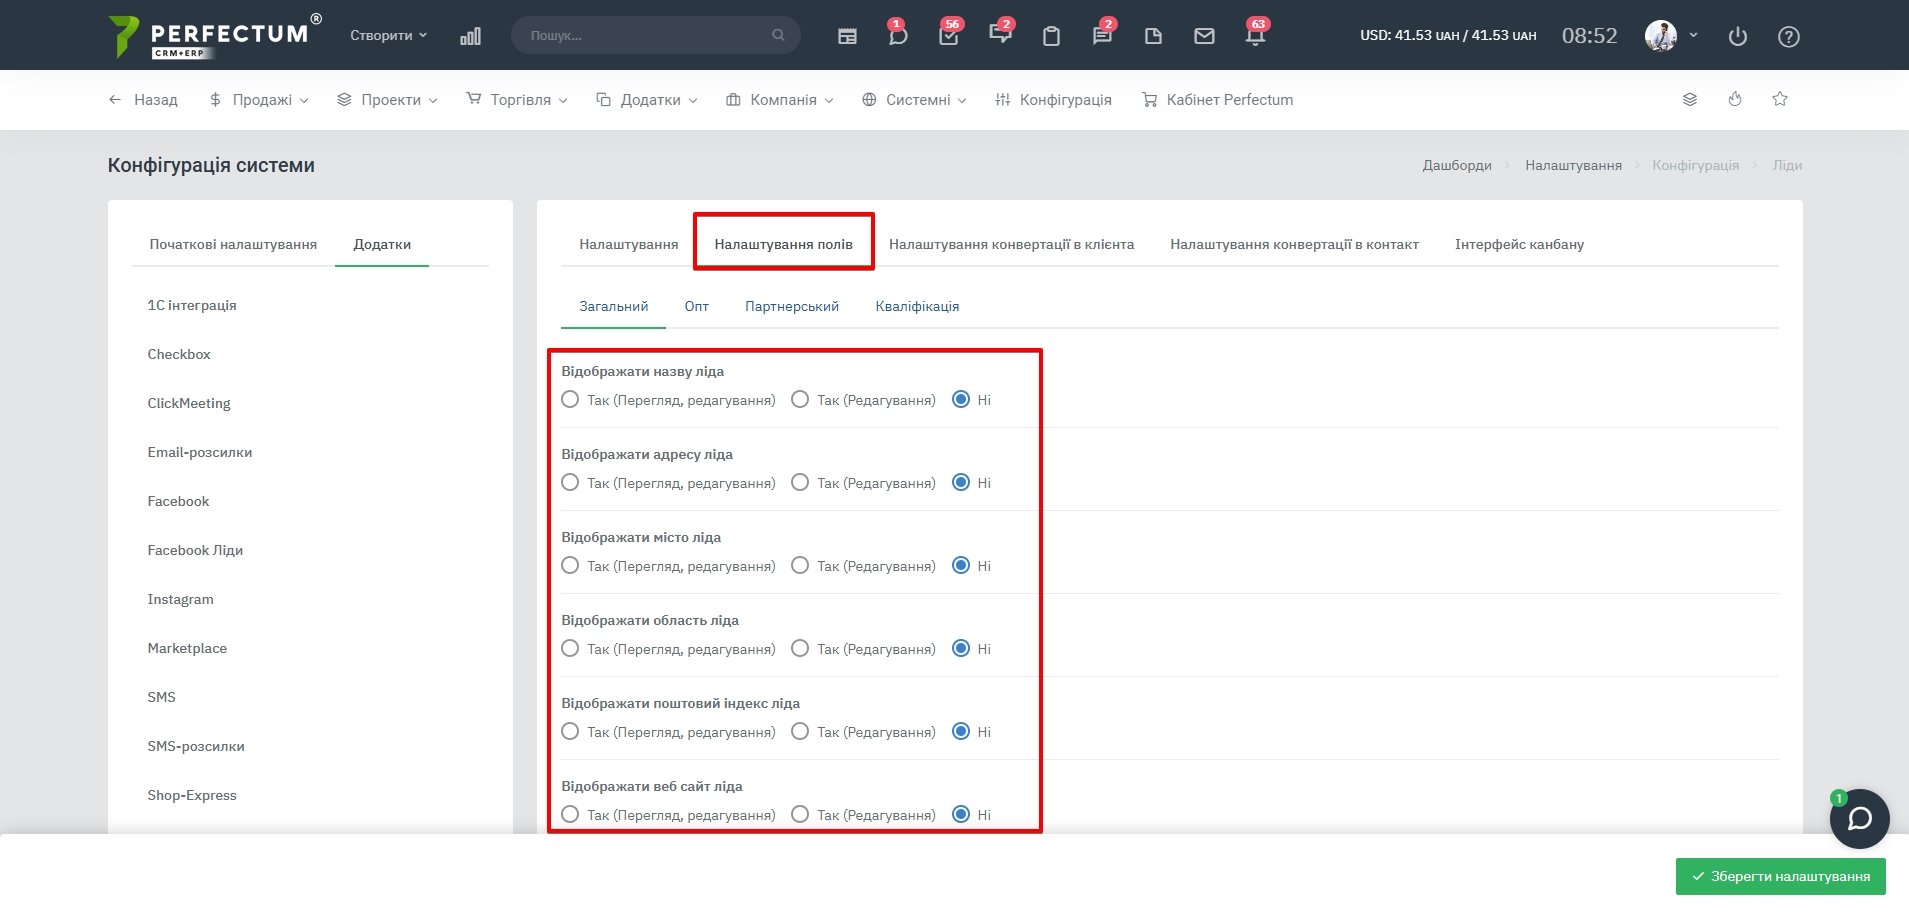Open chat bubble icon with badge 1

coord(898,35)
